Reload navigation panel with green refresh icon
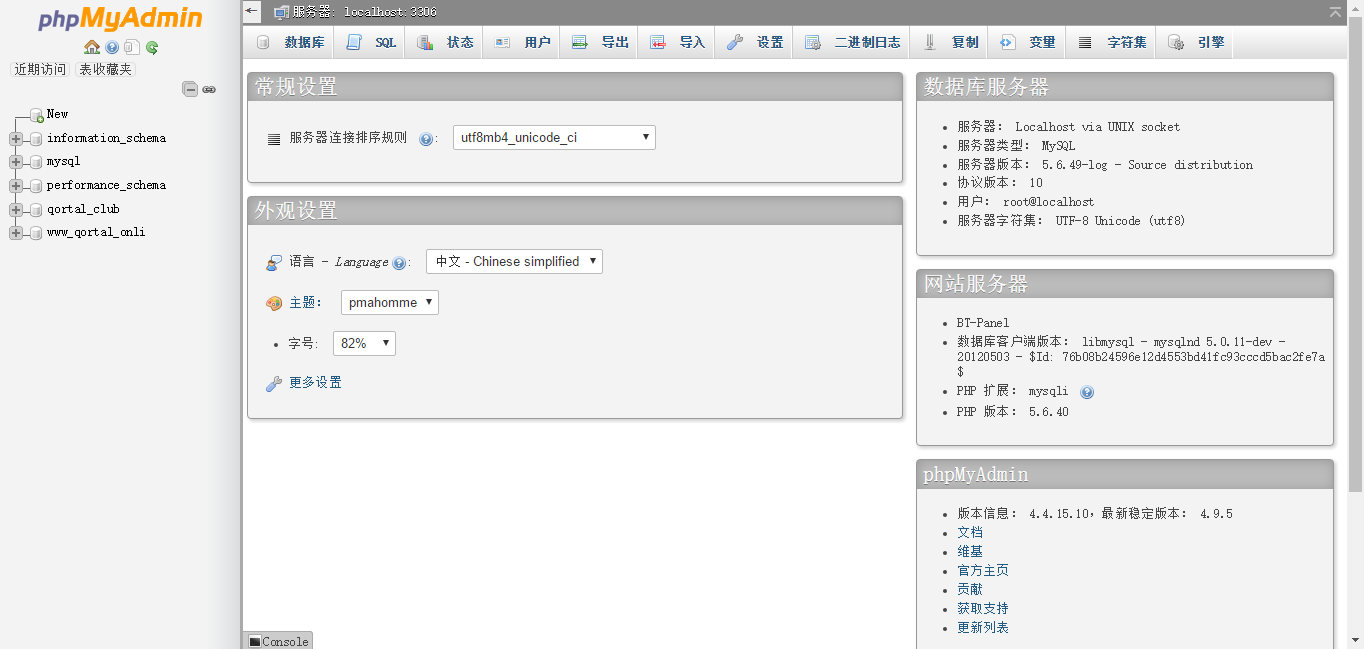The image size is (1364, 649). (x=152, y=47)
